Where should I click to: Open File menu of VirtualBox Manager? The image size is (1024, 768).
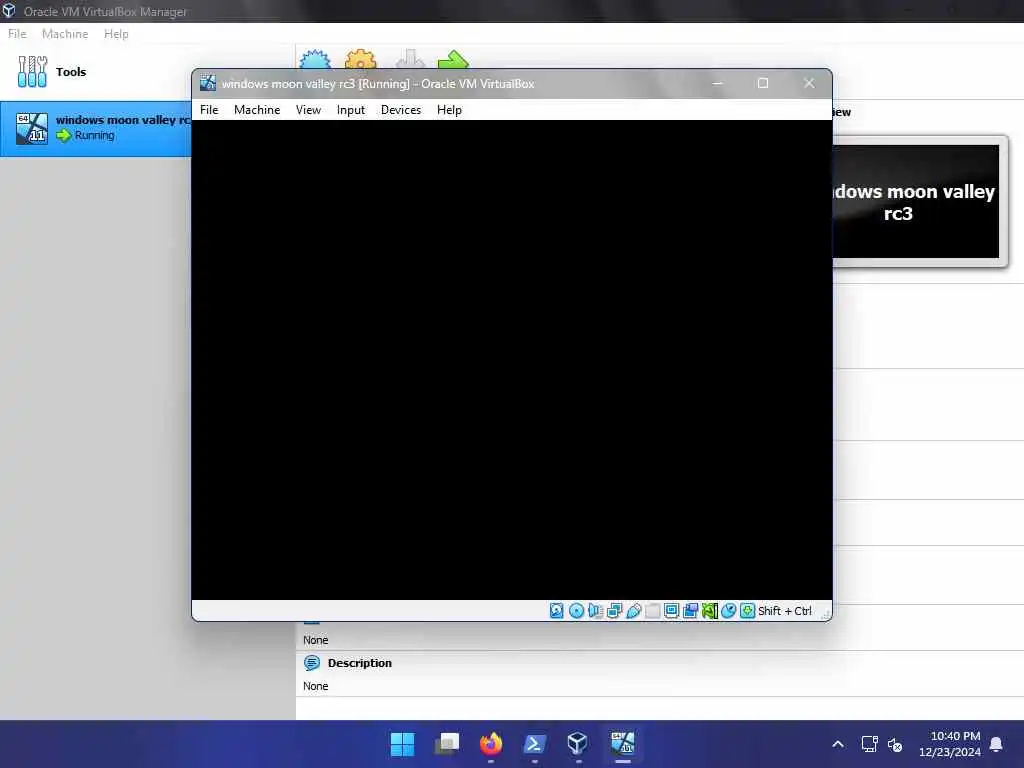click(x=17, y=34)
